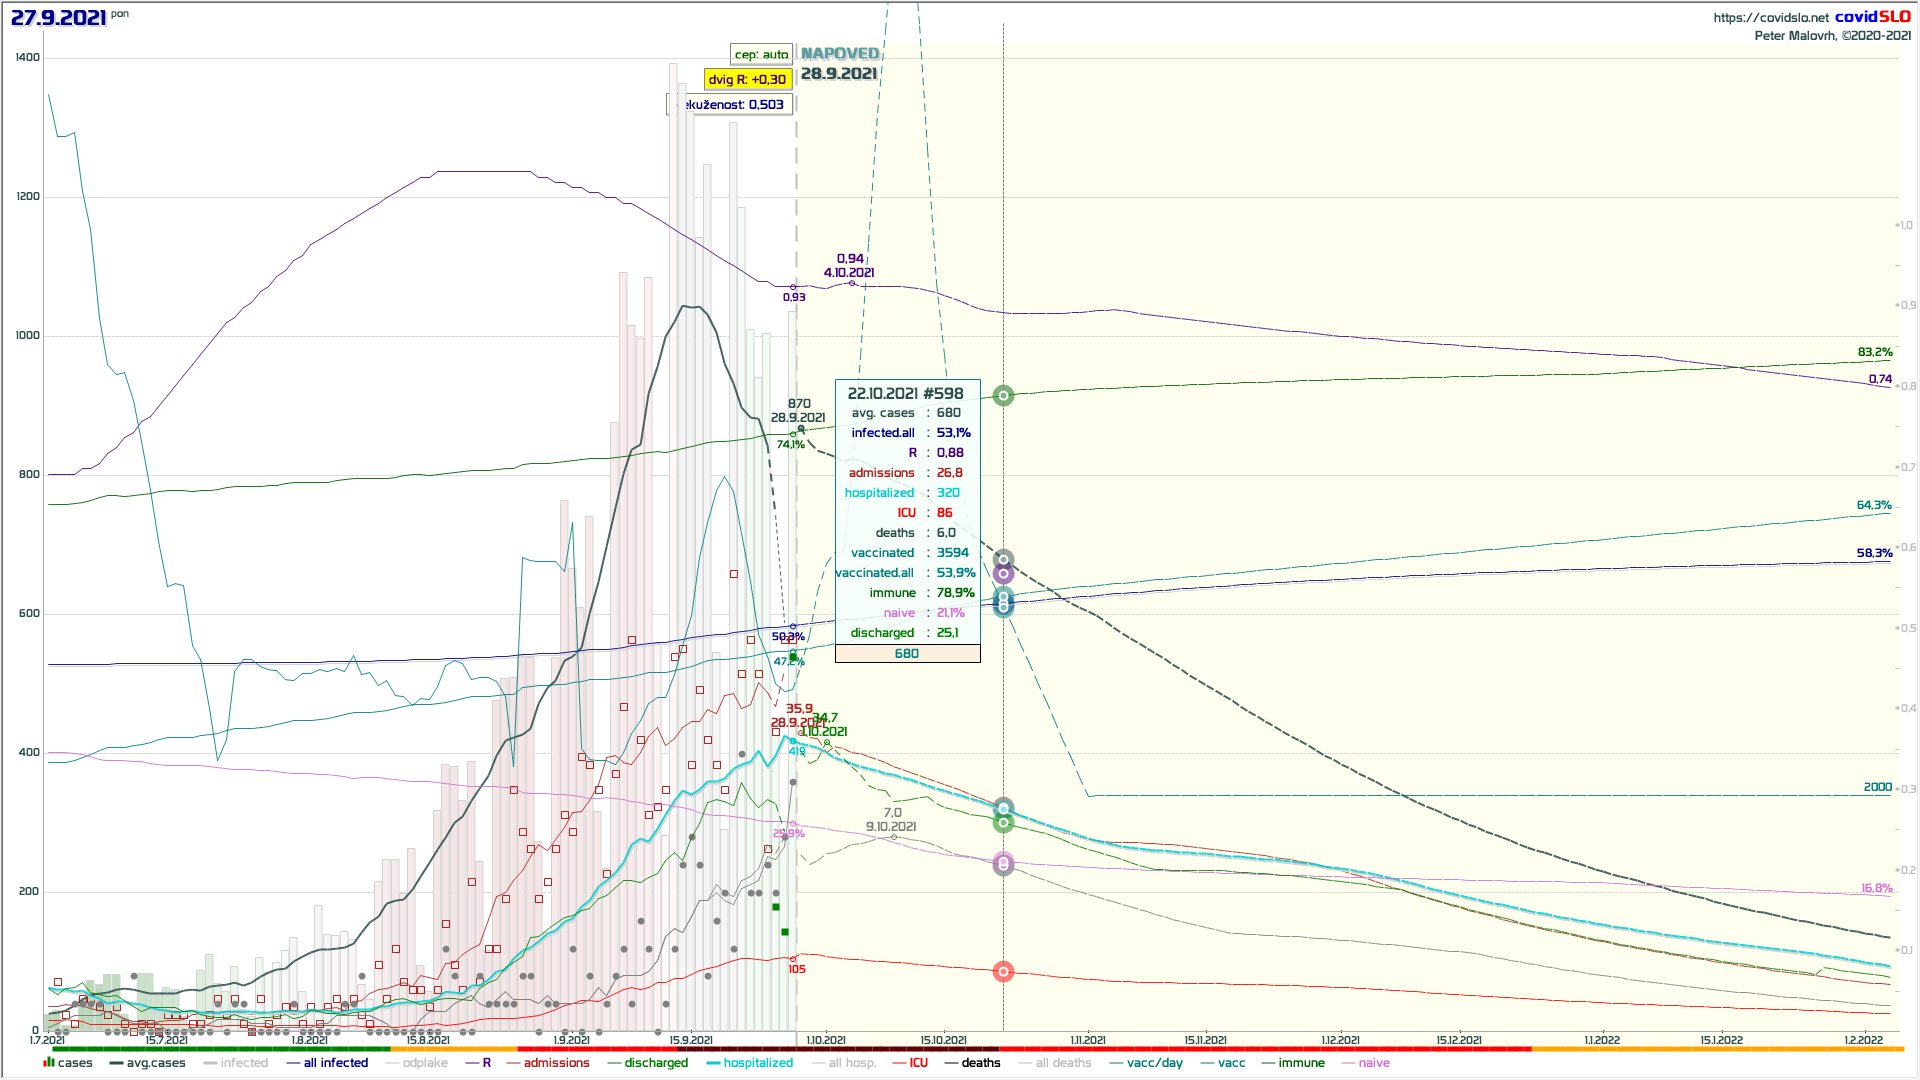Toggle the vacc/day legend entry
Screen dimensions: 1920x1080
tap(1154, 1063)
